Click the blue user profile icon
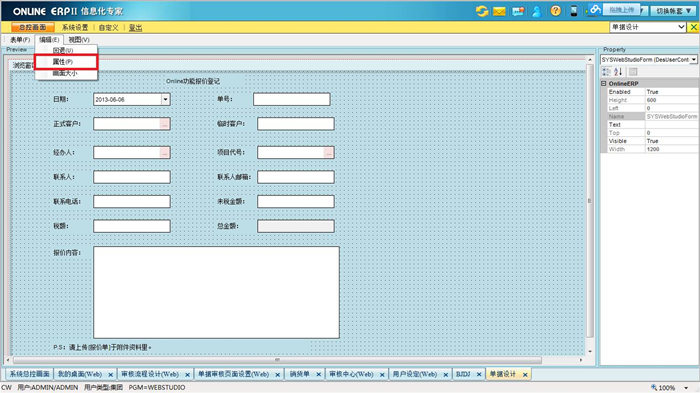Image resolution: width=700 pixels, height=393 pixels. 537,11
